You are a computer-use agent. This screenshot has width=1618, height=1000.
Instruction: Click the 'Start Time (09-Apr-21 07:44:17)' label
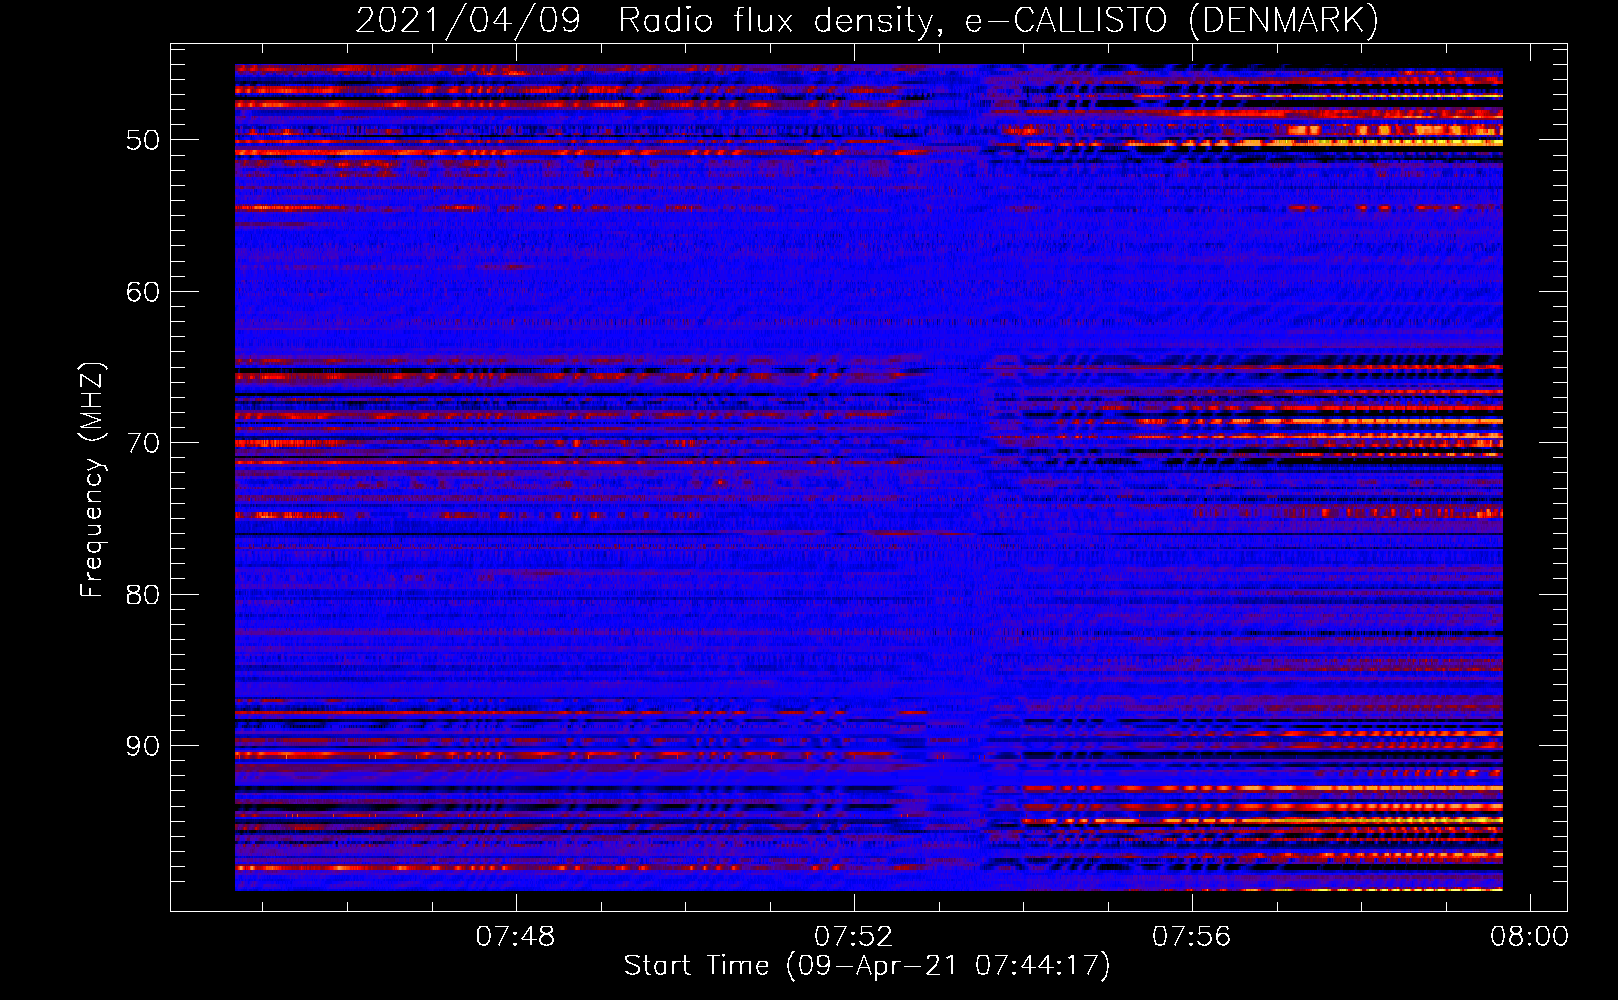pyautogui.click(x=867, y=966)
